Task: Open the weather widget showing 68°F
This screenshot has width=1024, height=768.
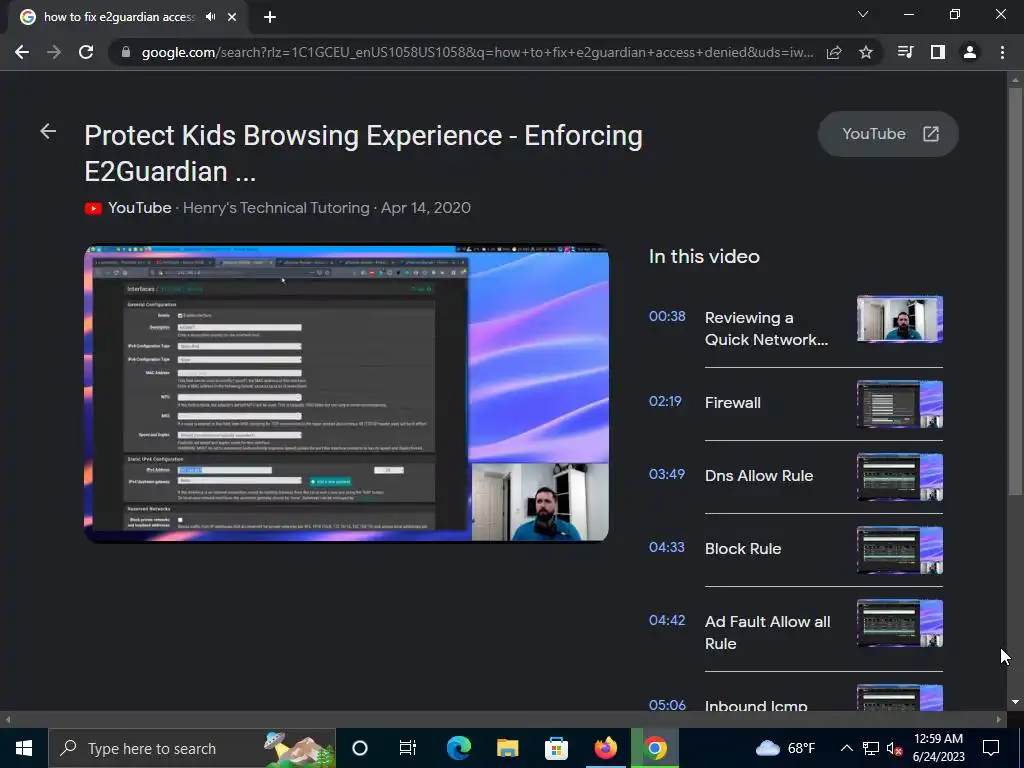Action: [786, 748]
